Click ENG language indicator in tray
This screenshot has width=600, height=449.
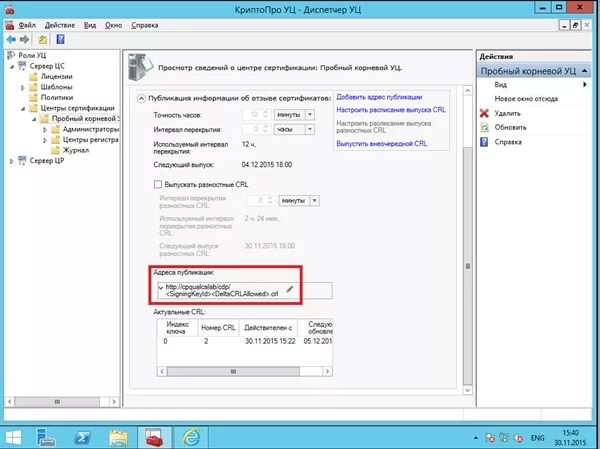[537, 438]
